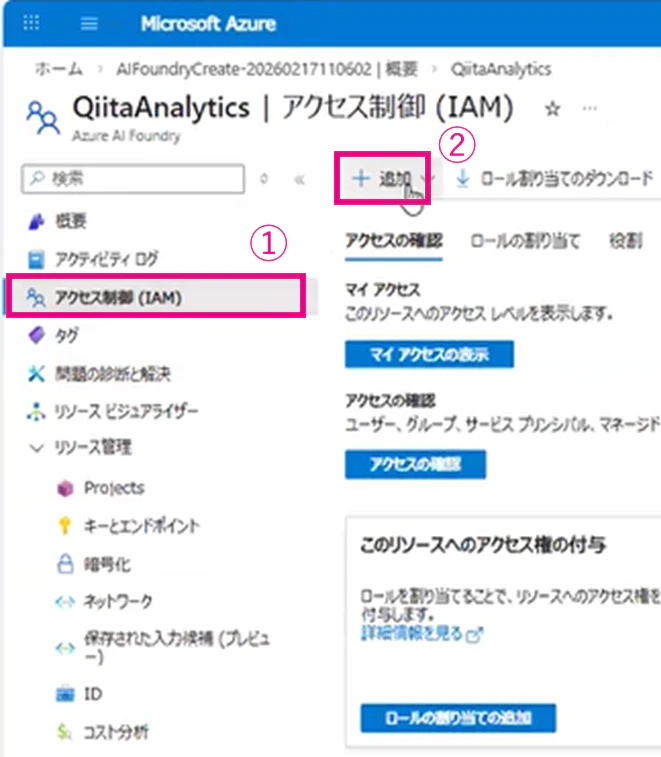Viewport: 661px width, 757px height.
Task: Click the 保存された入力候補 icon
Action: point(65,648)
